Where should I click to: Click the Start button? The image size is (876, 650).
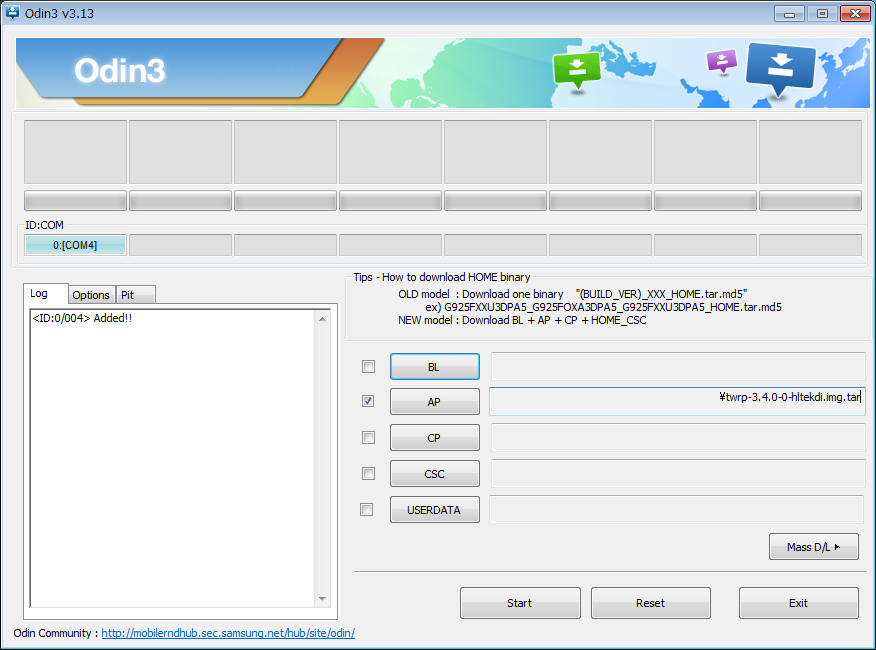click(520, 603)
